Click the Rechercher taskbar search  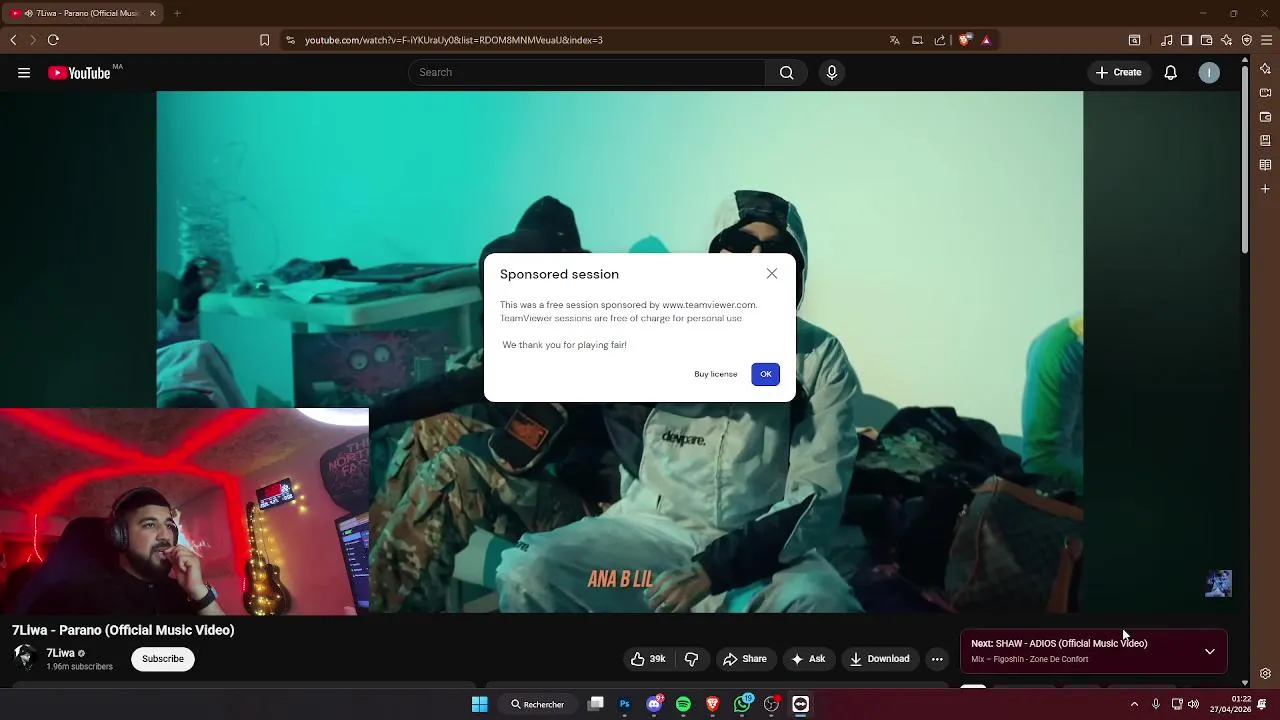pyautogui.click(x=538, y=704)
